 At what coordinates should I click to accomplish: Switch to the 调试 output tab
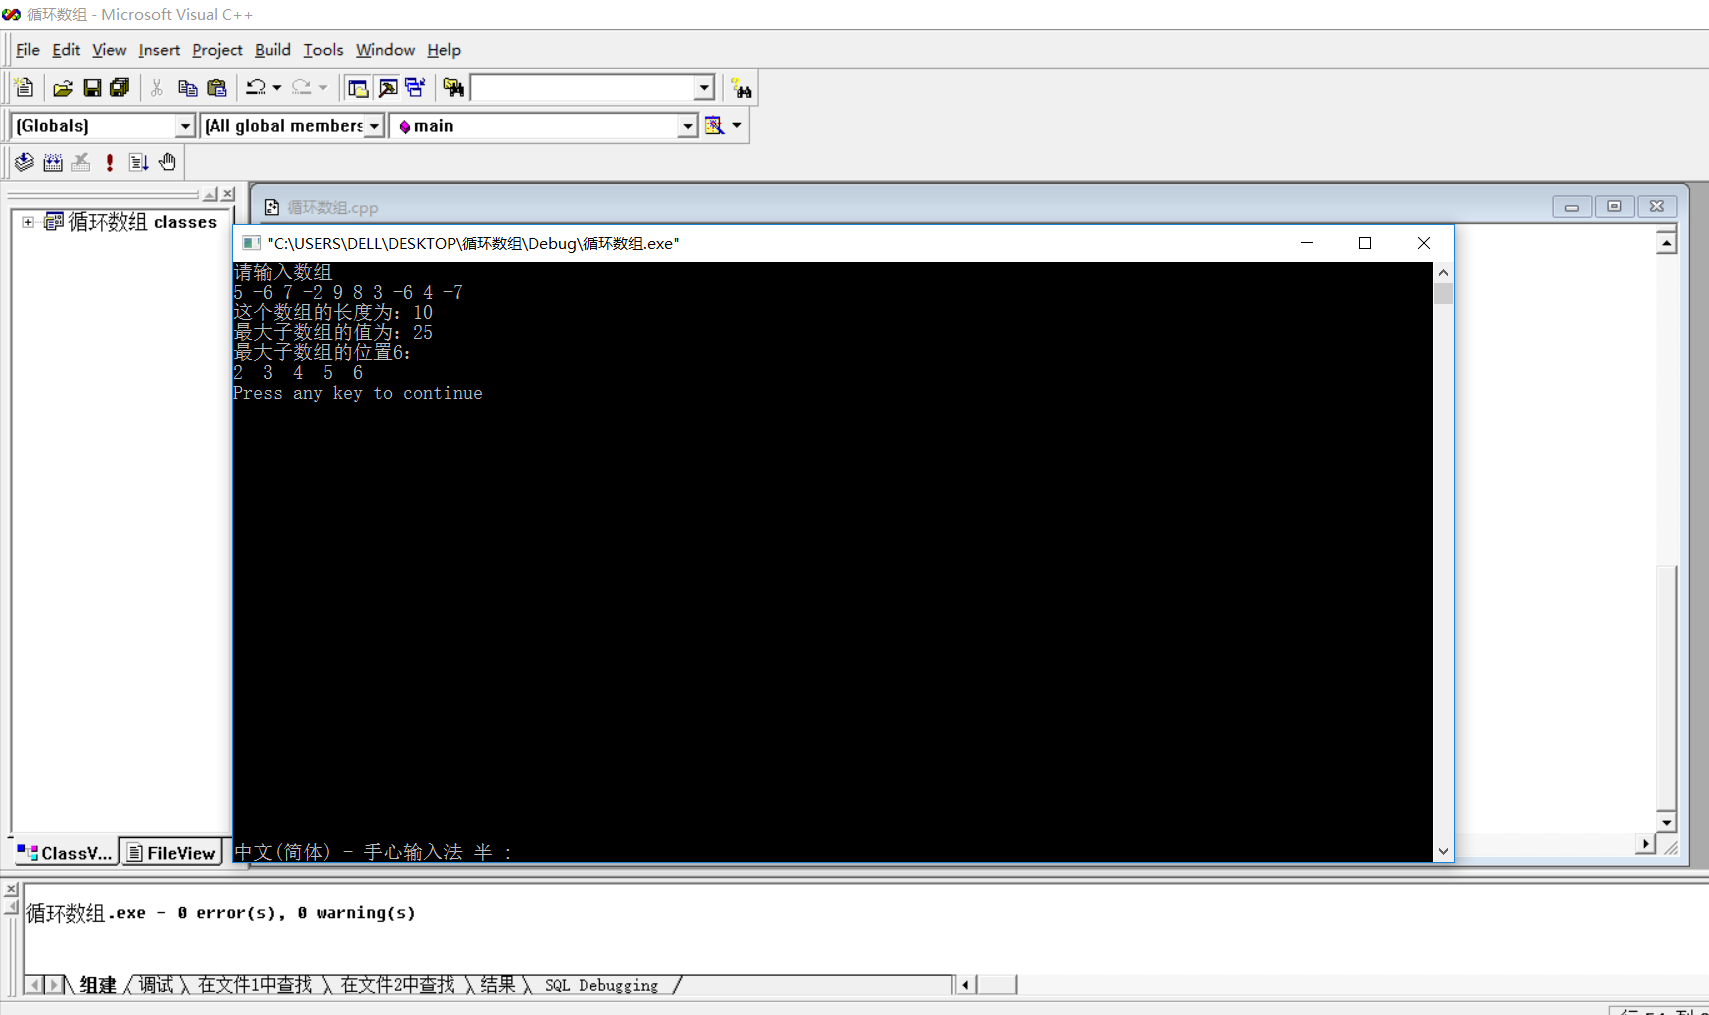coord(156,985)
